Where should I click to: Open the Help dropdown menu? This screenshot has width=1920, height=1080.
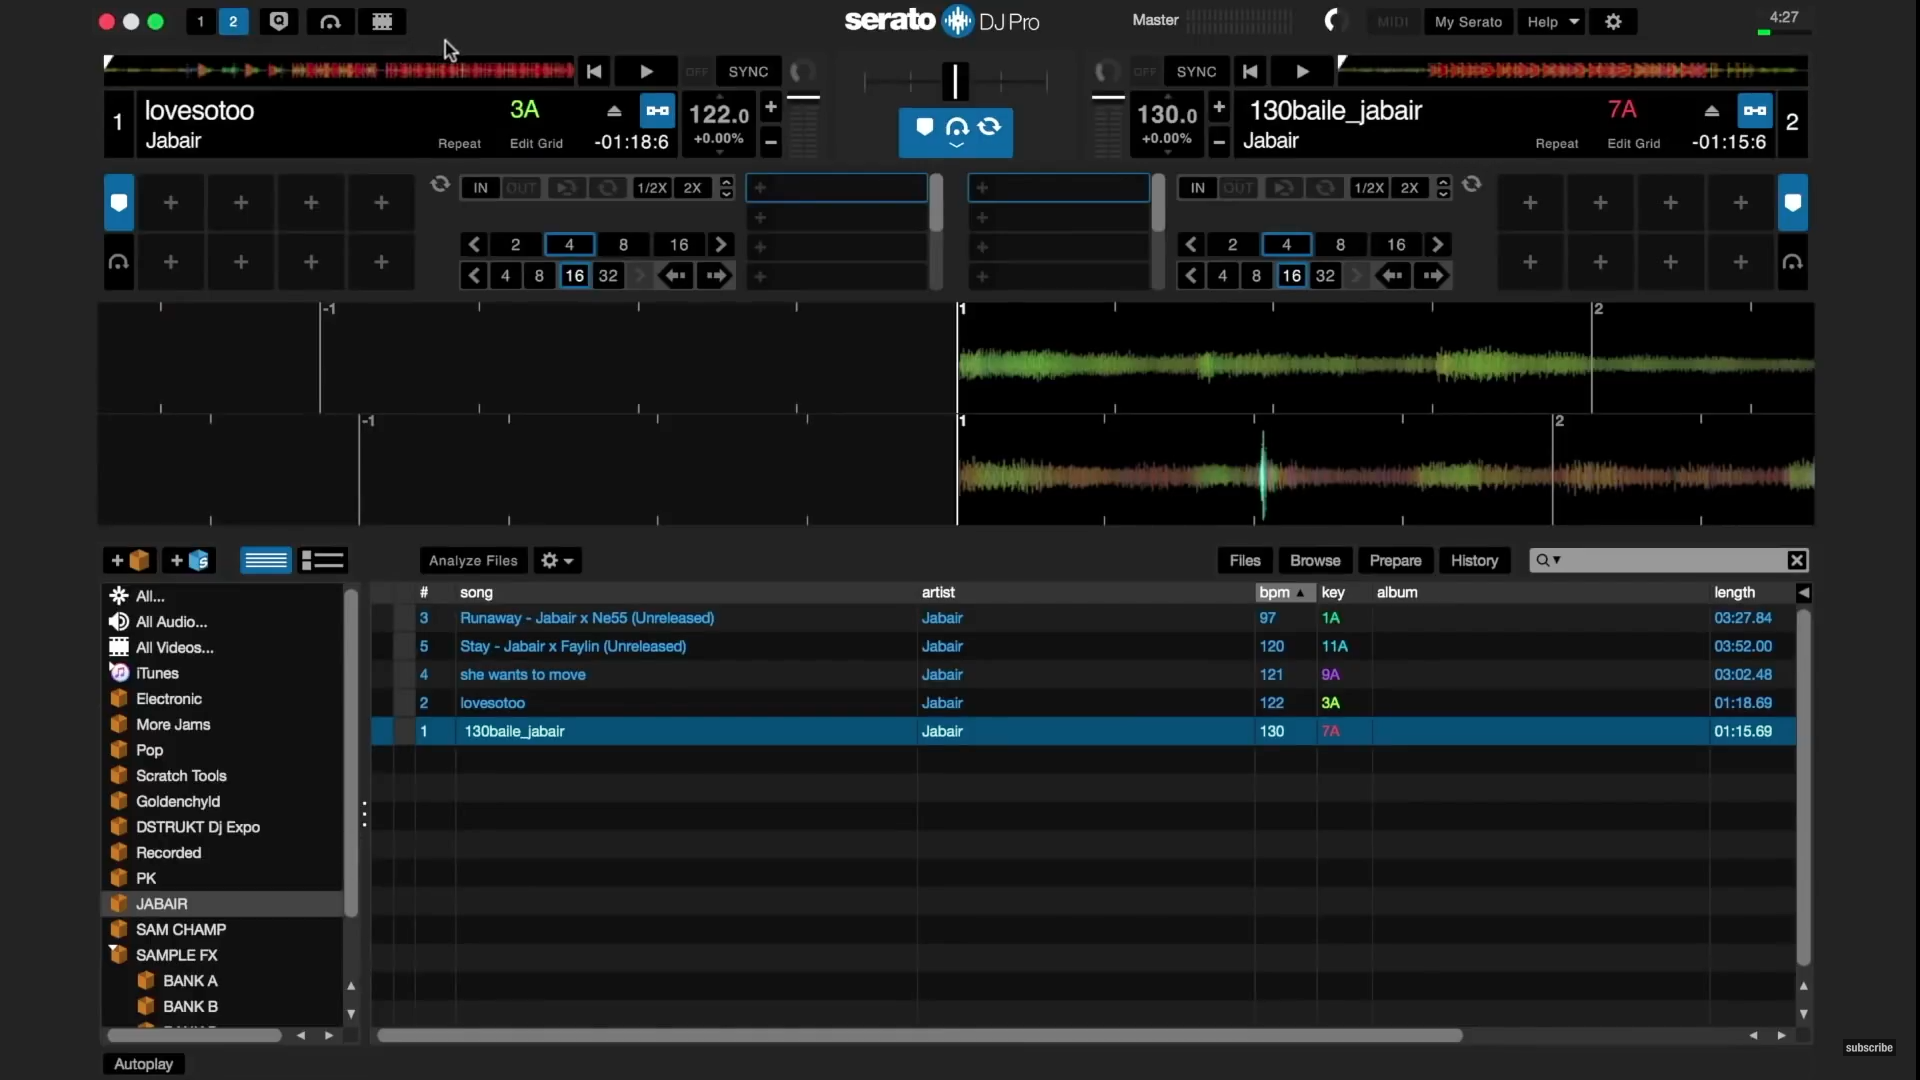[1551, 22]
